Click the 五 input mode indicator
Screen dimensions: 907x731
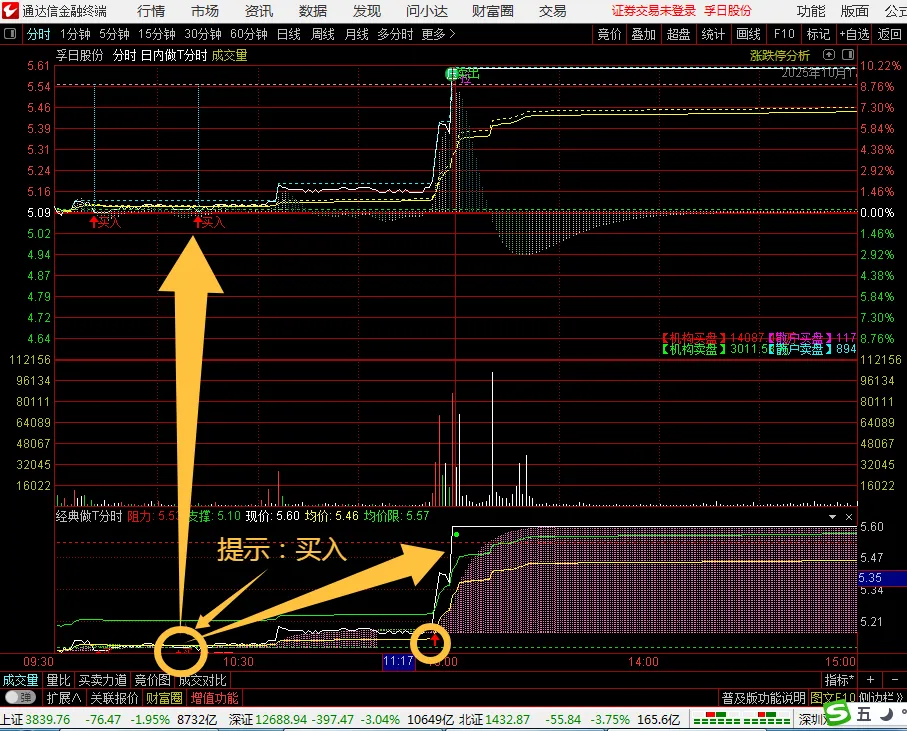pos(864,714)
